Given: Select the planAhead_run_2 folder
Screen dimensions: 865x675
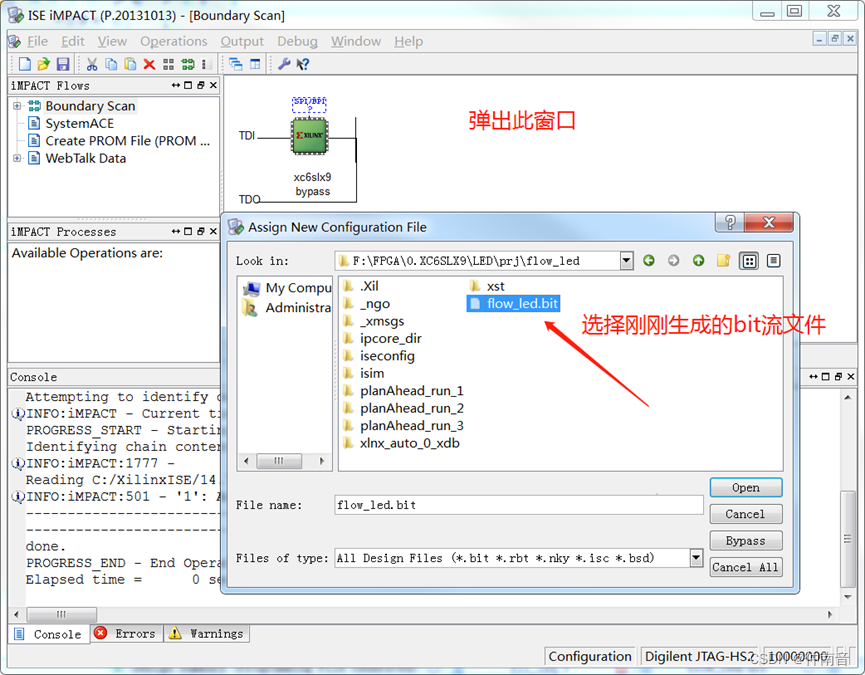Looking at the screenshot, I should (x=403, y=409).
